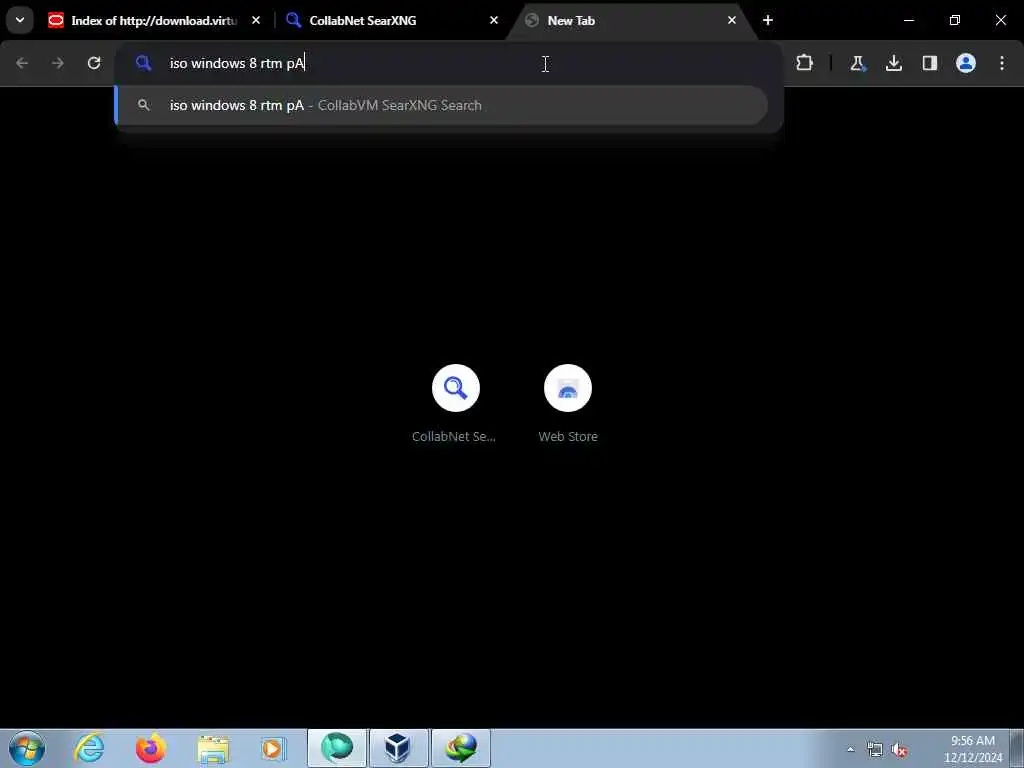
Task: Launch Firefox from taskbar
Action: (151, 748)
